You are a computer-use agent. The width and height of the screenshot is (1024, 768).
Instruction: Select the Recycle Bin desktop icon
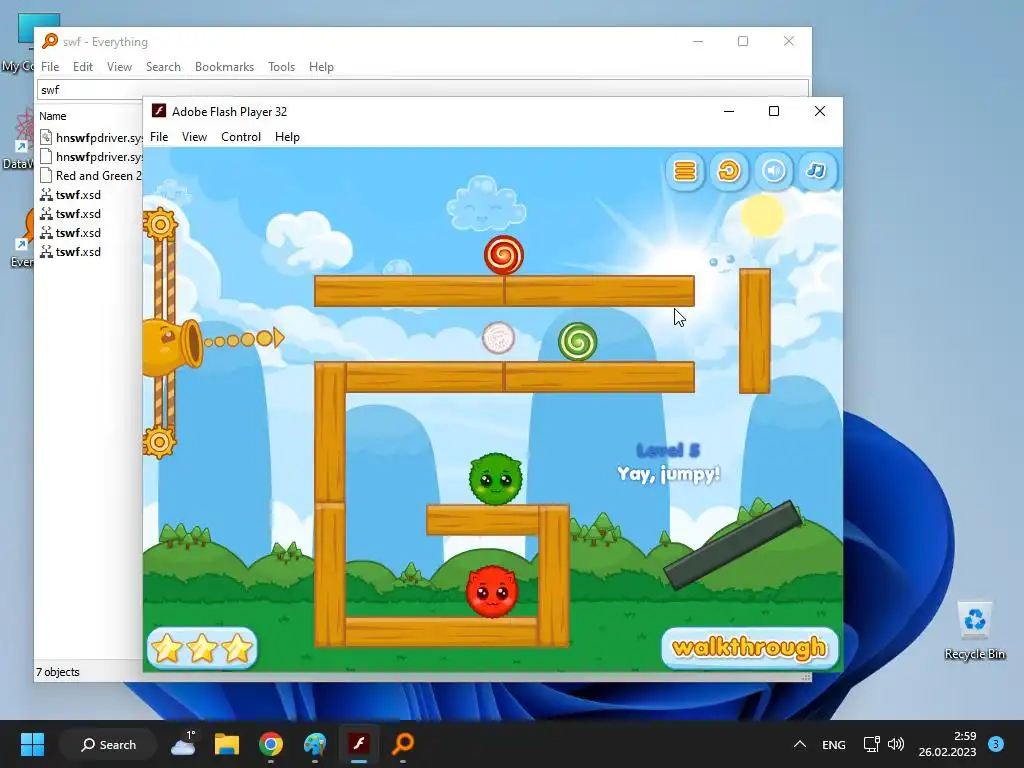tap(974, 631)
